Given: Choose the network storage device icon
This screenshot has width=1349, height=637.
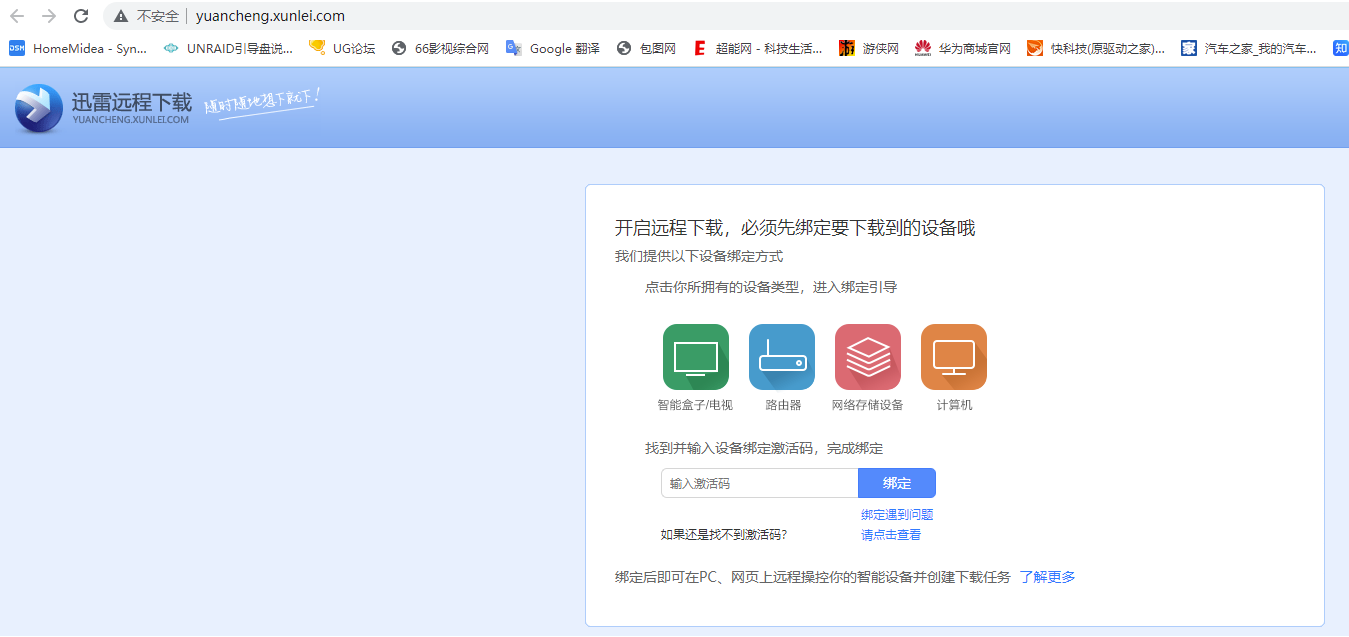Looking at the screenshot, I should click(867, 357).
